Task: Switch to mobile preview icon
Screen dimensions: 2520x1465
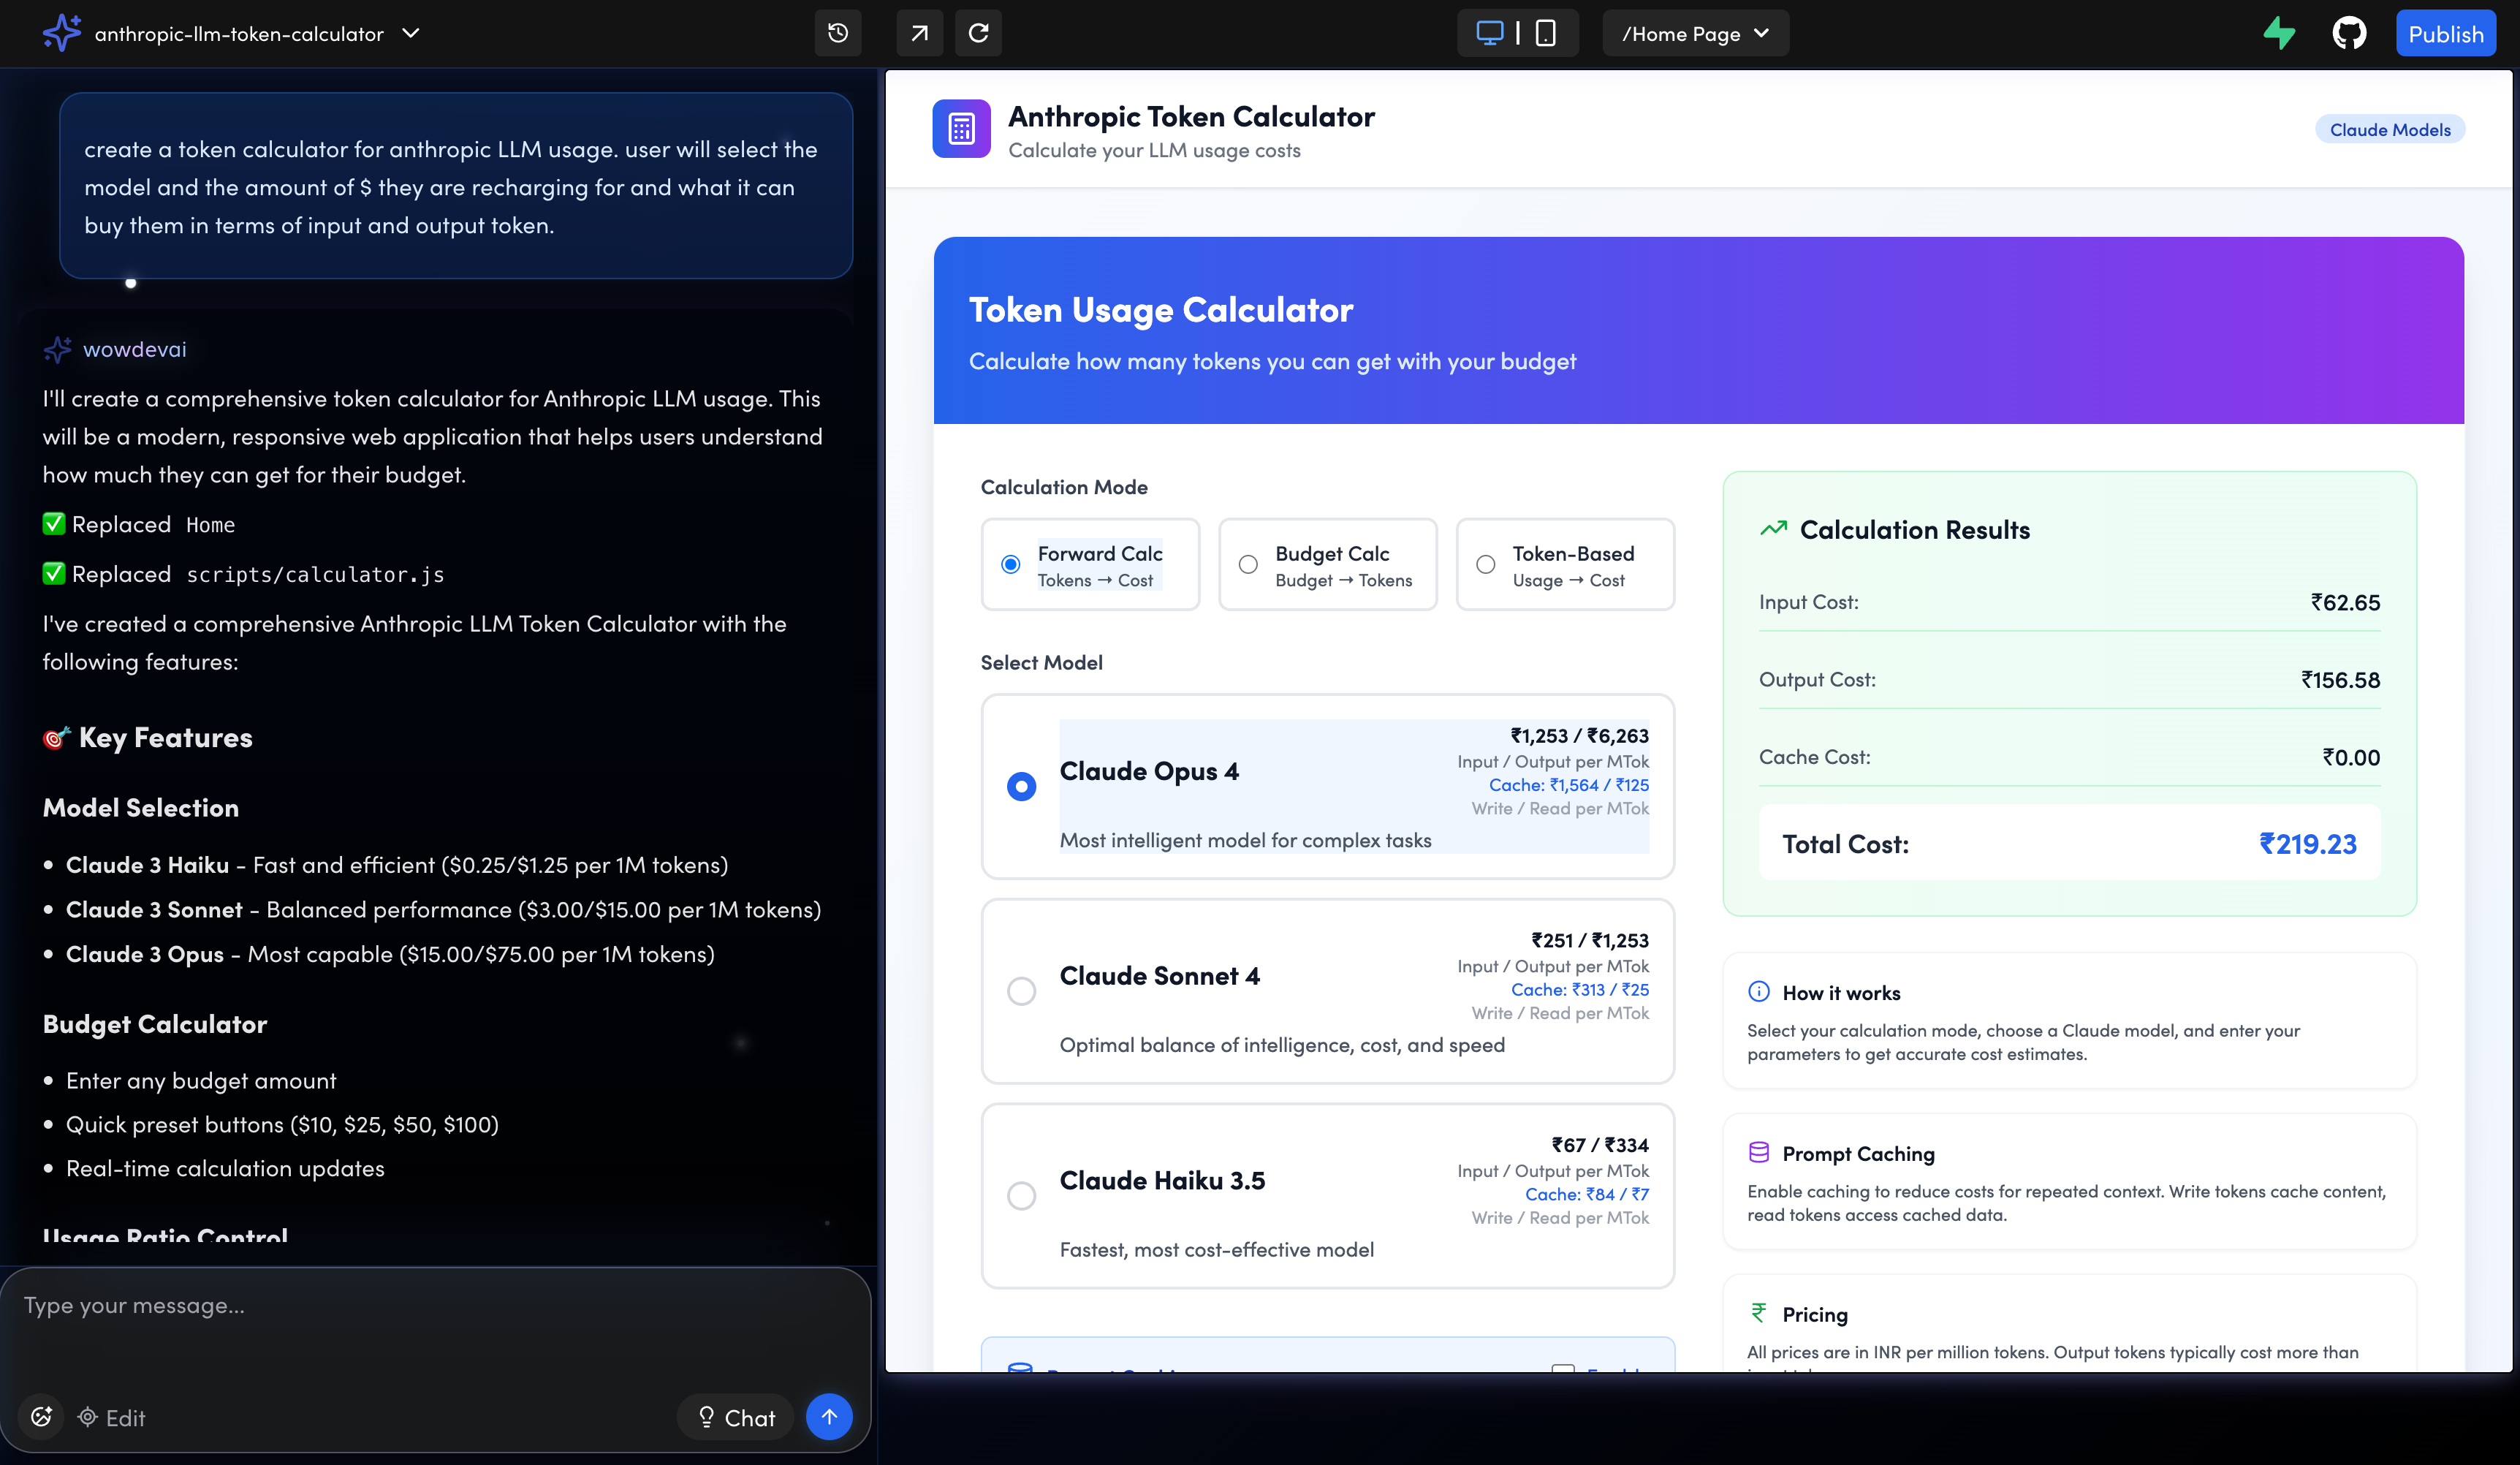Action: pos(1545,33)
